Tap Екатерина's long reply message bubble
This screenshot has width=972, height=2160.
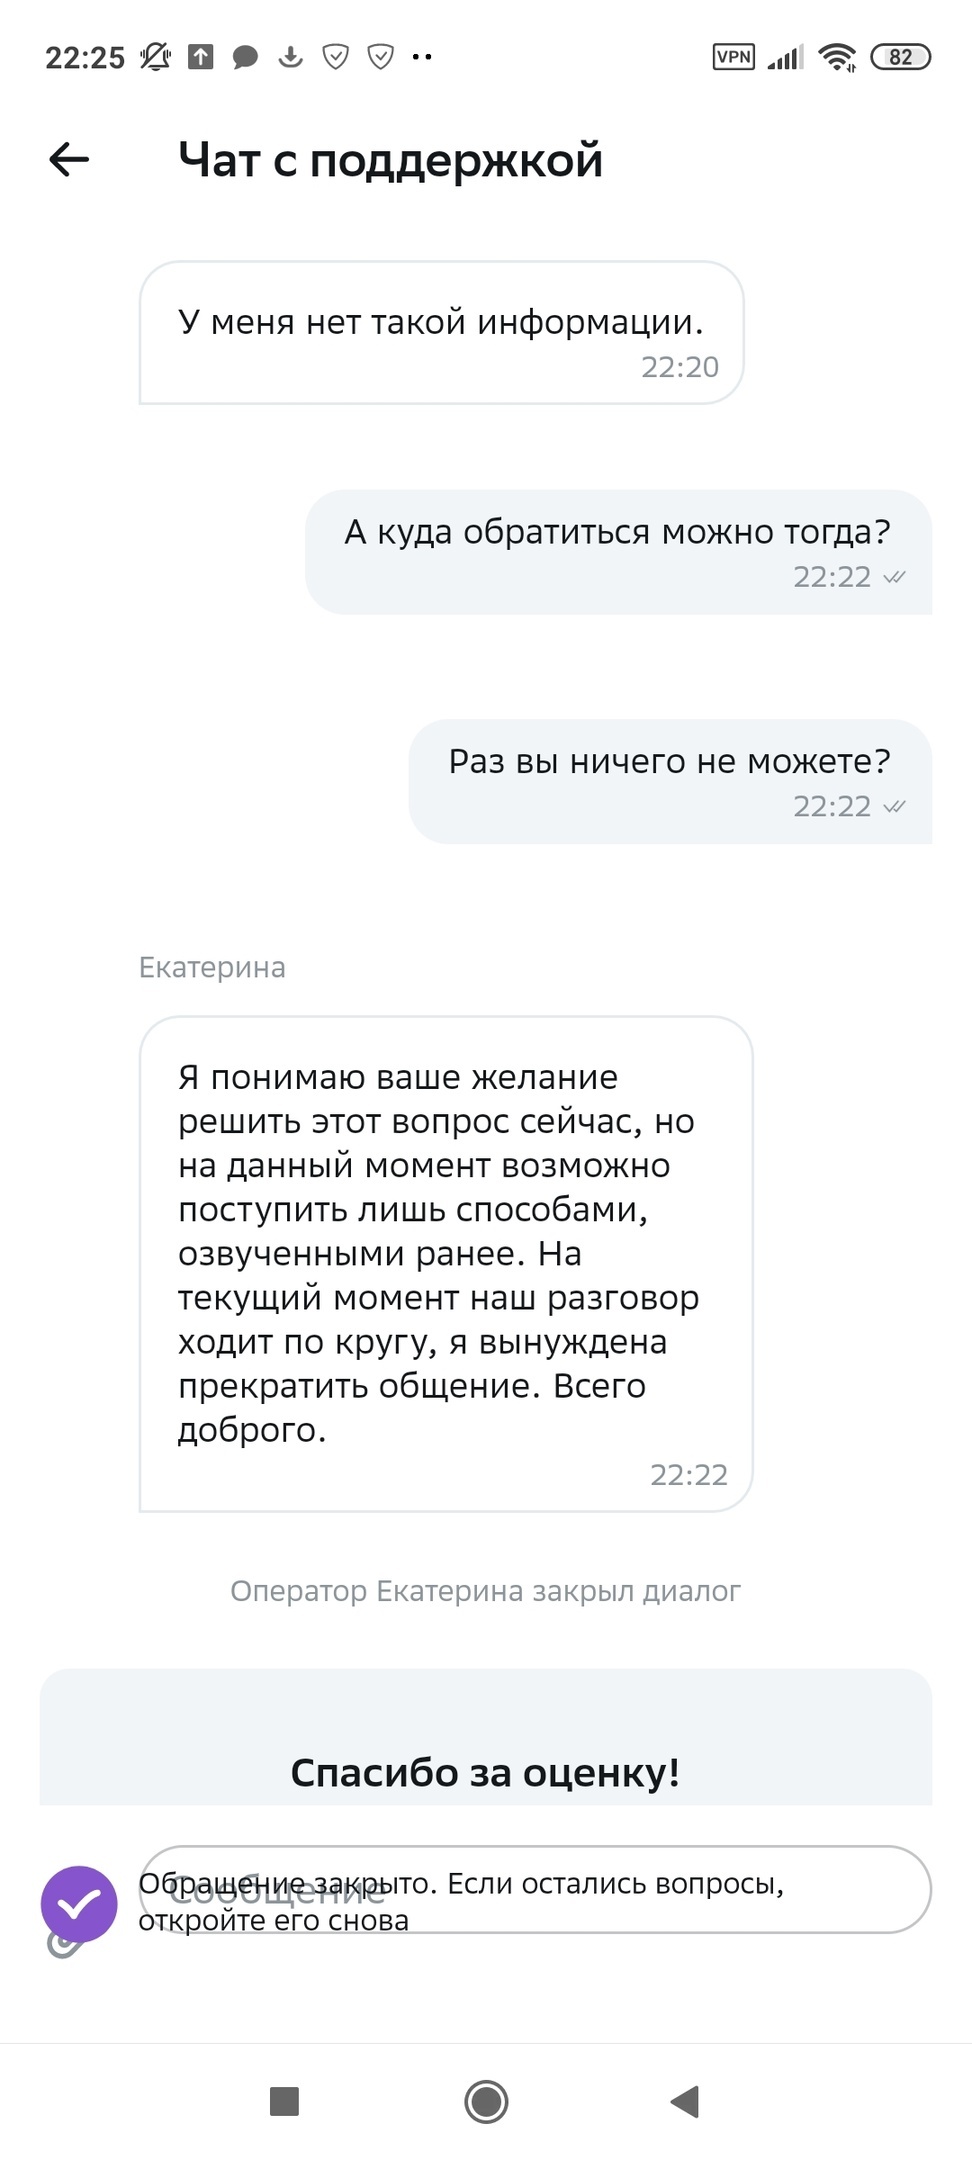[445, 1263]
